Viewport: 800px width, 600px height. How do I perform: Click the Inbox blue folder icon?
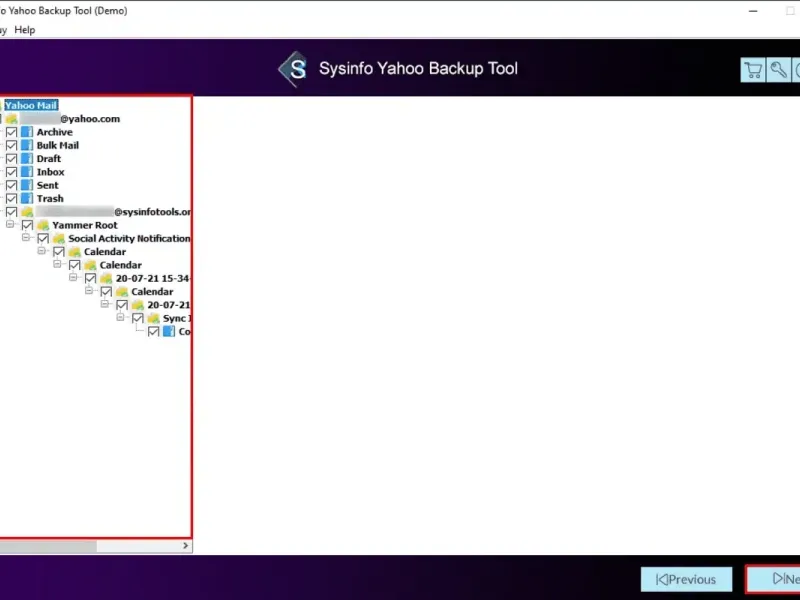coord(27,172)
